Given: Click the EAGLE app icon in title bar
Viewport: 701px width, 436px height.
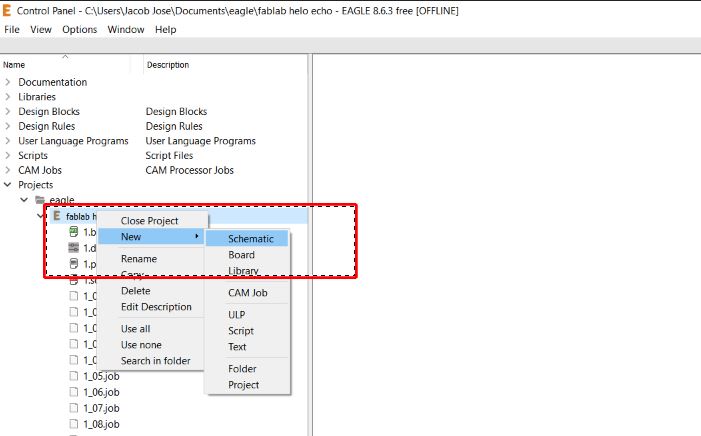Looking at the screenshot, I should tap(7, 10).
